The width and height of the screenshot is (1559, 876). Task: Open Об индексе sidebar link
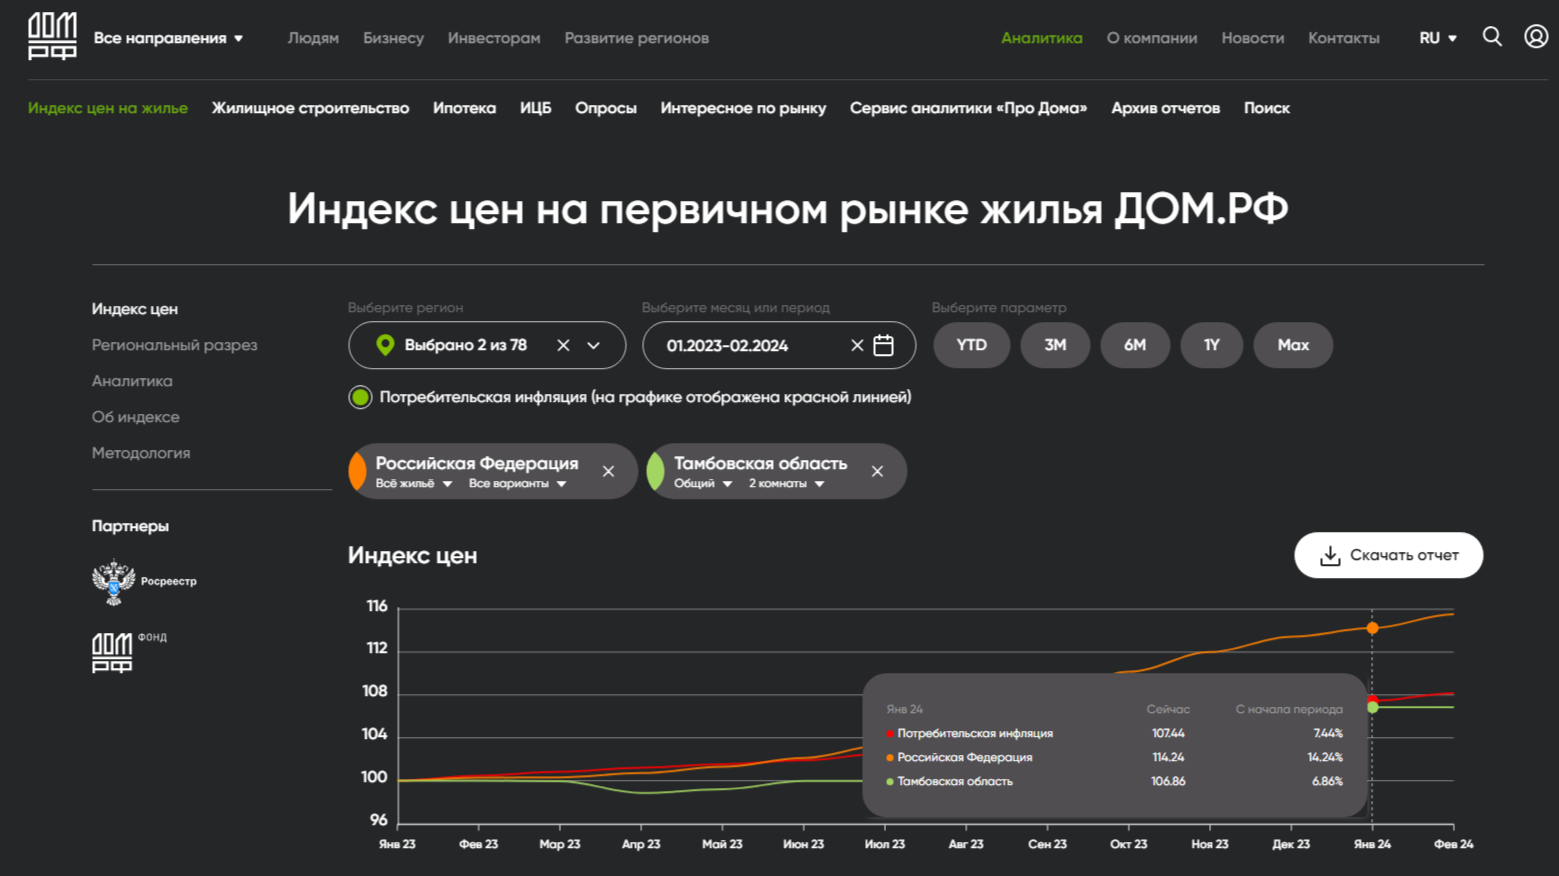tap(136, 417)
